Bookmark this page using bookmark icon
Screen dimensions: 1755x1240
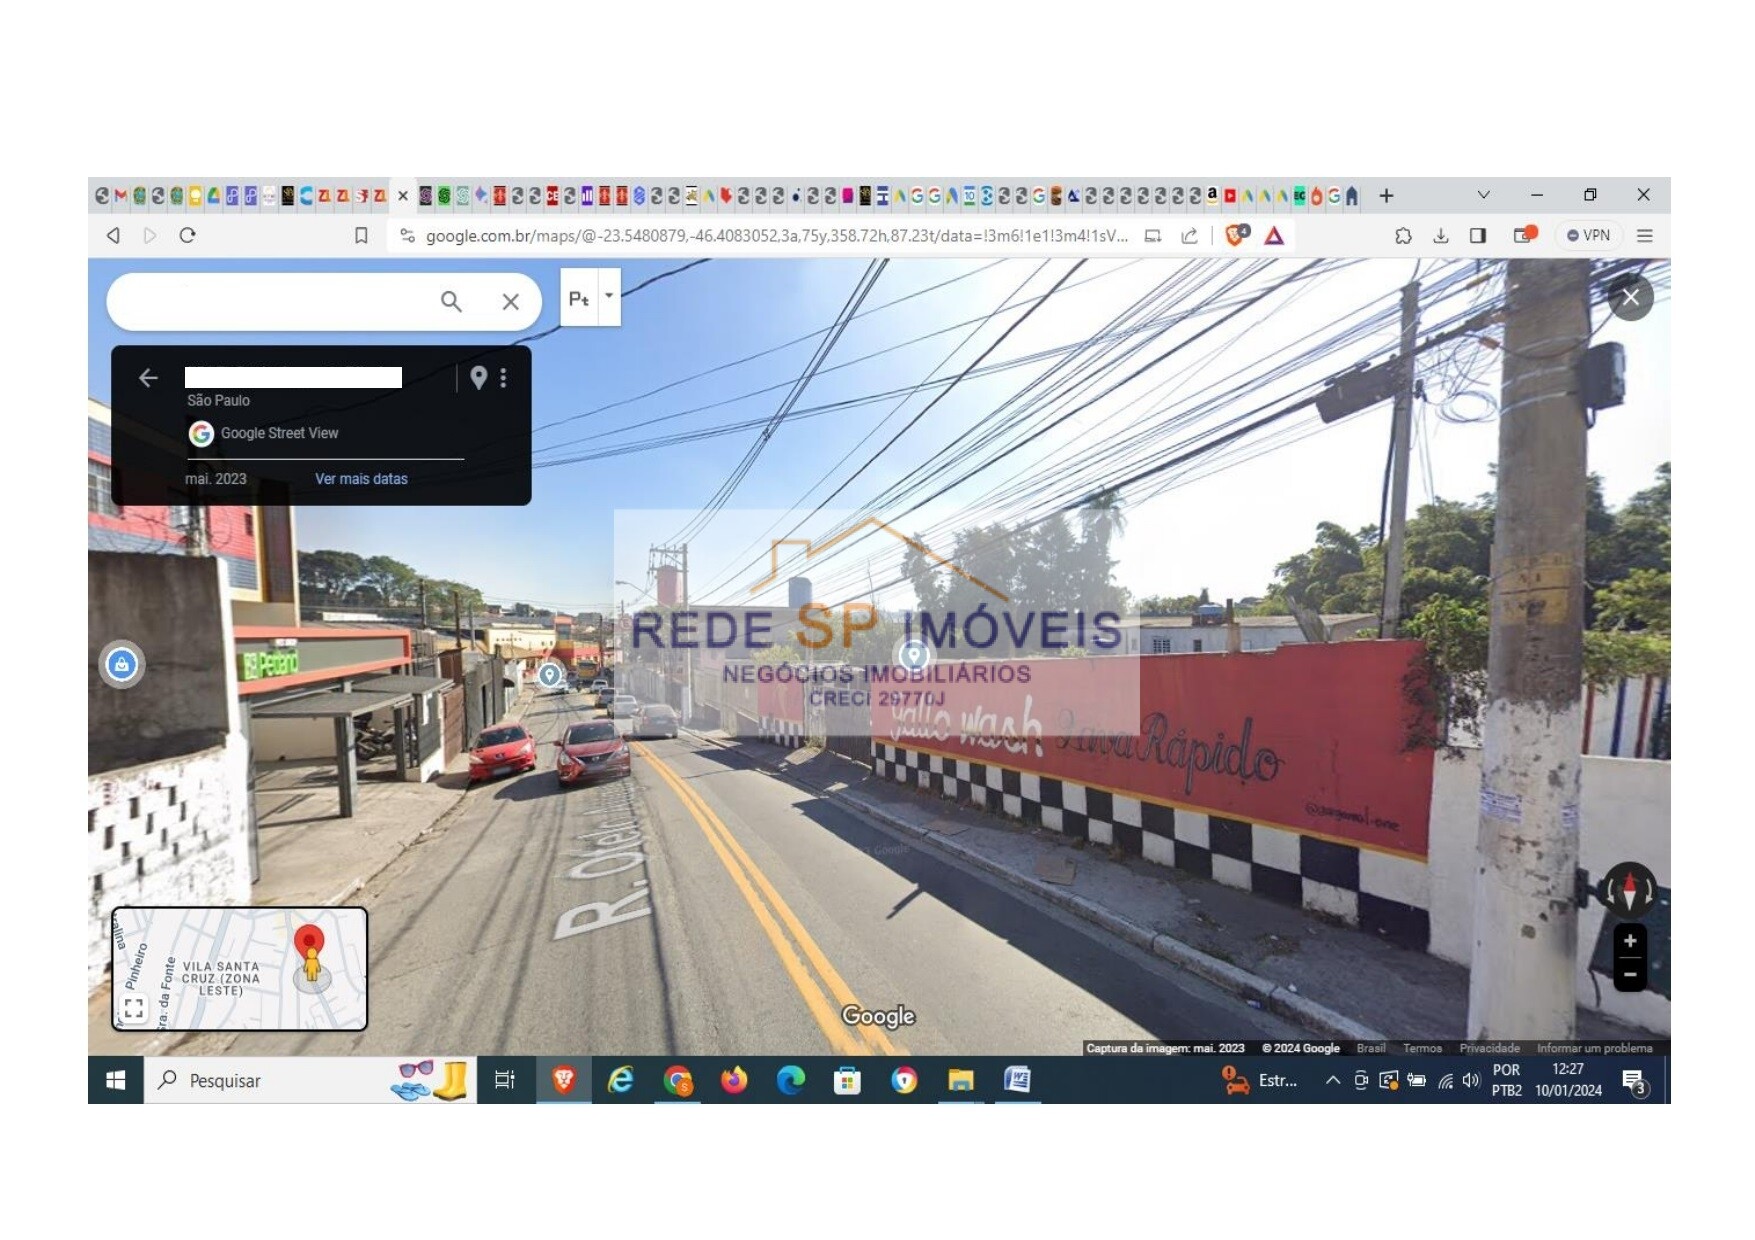point(361,236)
